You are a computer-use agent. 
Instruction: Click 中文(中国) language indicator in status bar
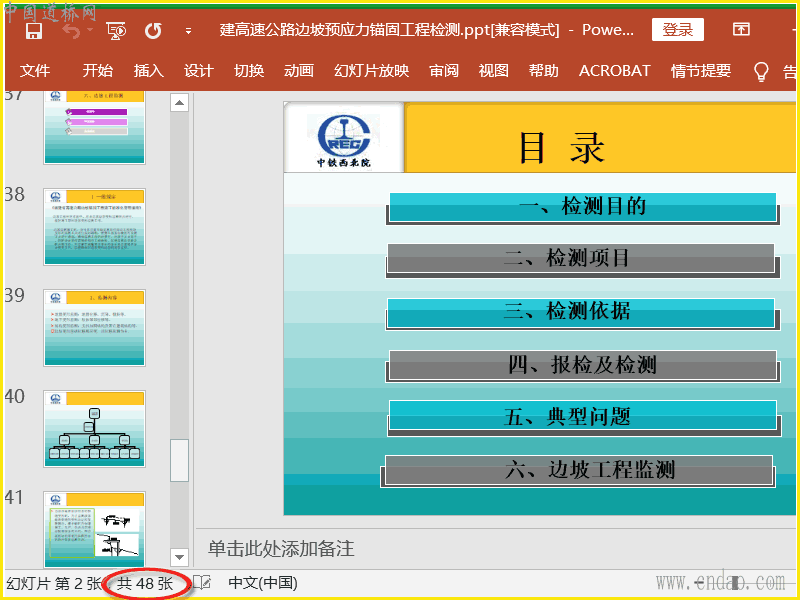click(x=263, y=583)
